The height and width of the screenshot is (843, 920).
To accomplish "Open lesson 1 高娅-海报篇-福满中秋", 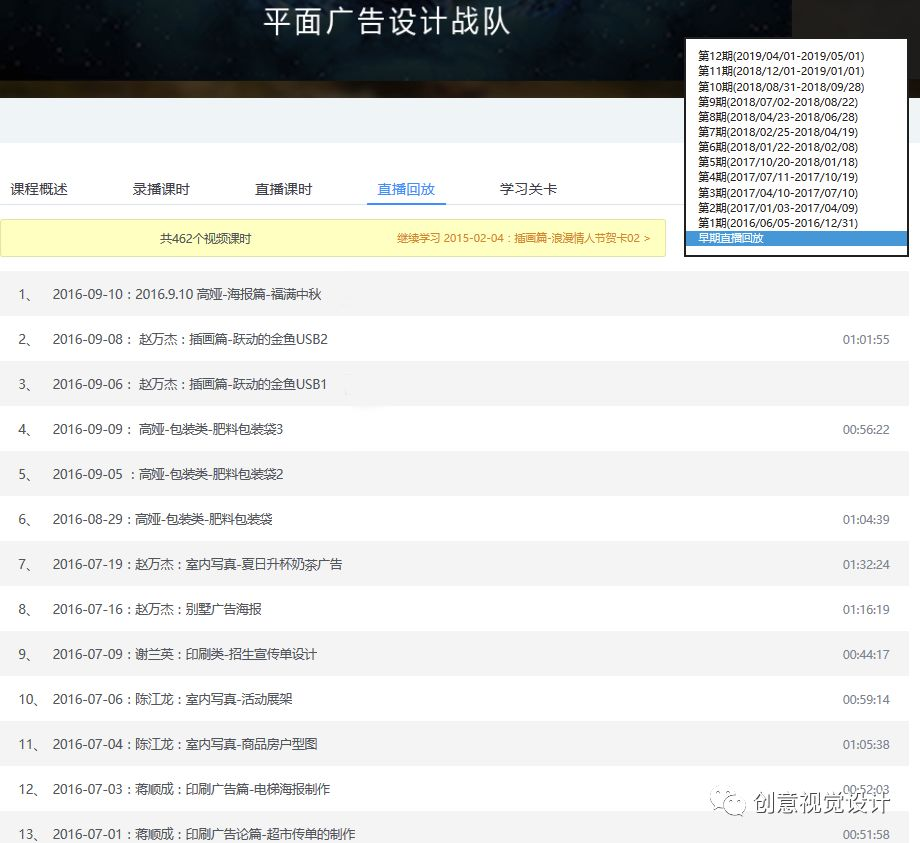I will [x=454, y=294].
